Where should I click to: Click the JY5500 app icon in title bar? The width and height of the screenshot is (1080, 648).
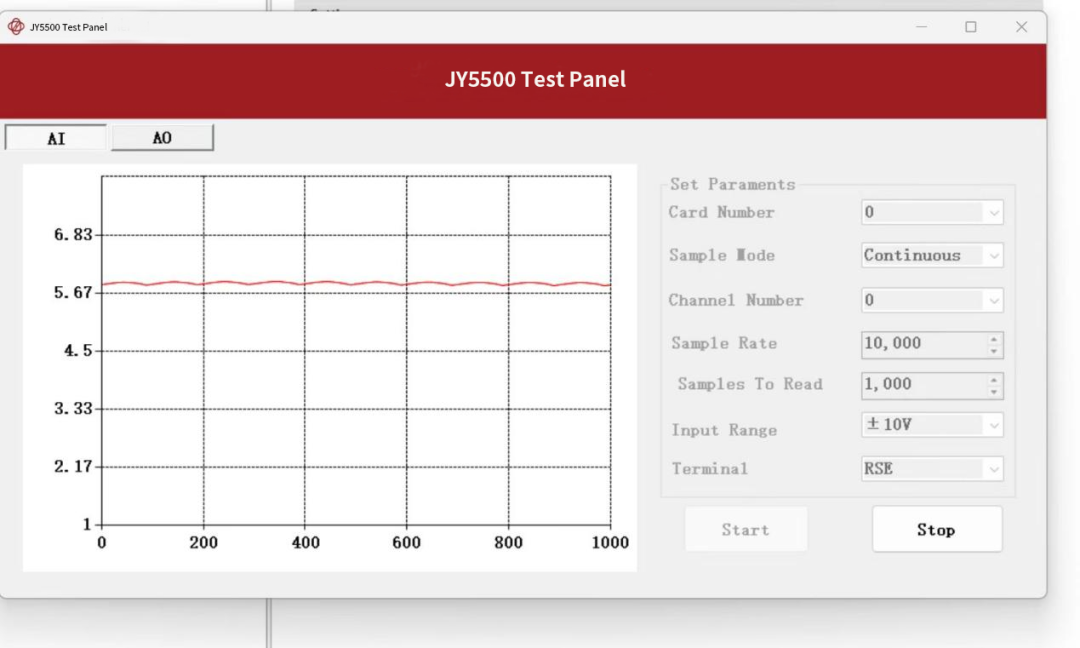click(x=16, y=27)
